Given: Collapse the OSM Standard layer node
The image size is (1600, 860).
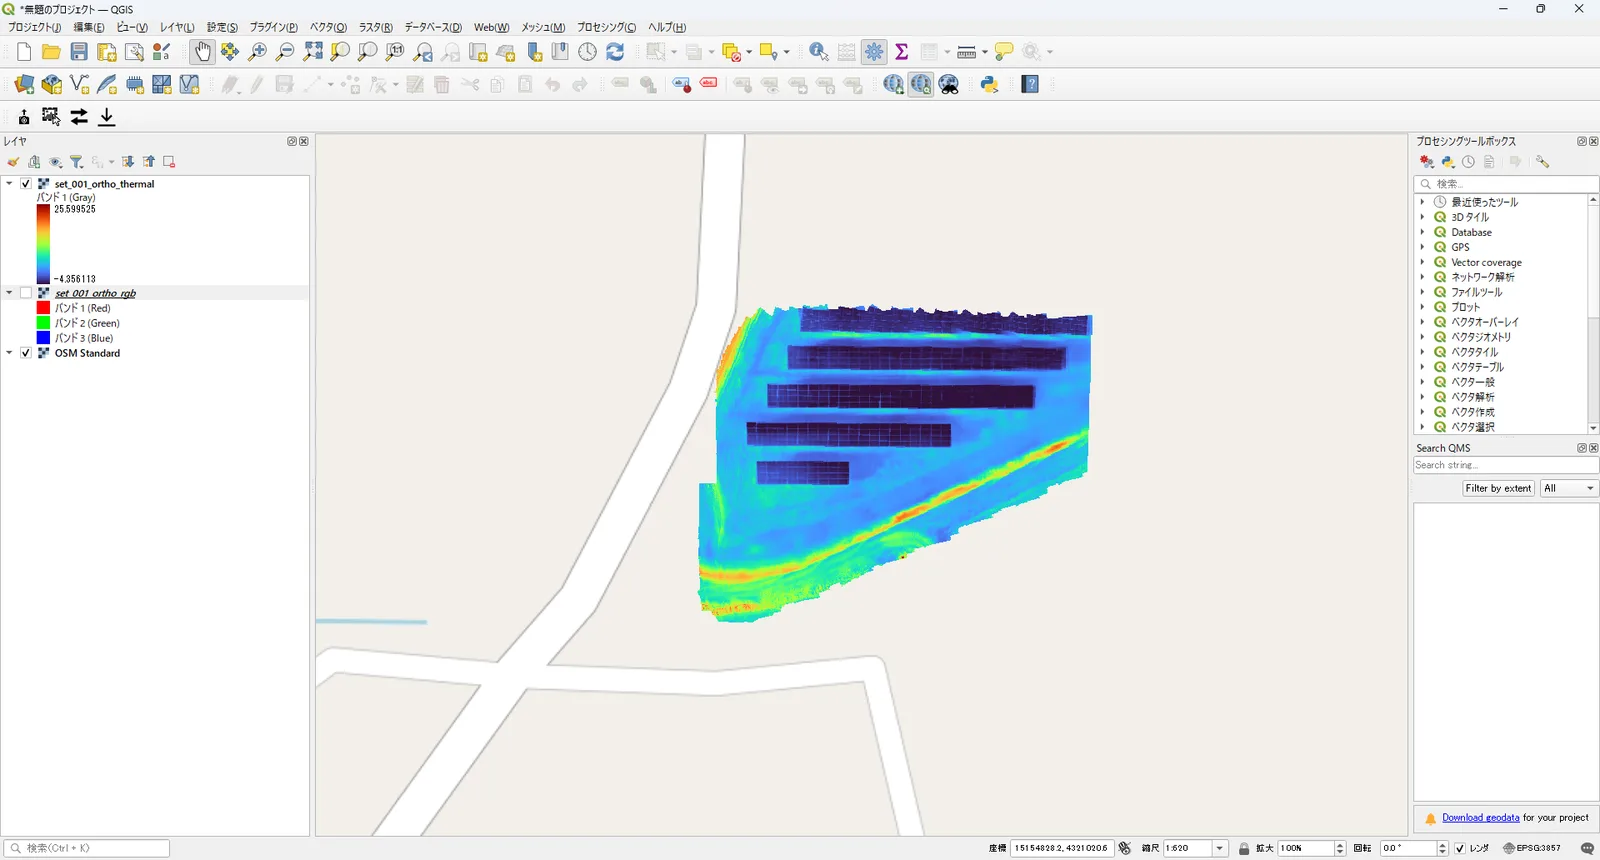Looking at the screenshot, I should pos(9,353).
